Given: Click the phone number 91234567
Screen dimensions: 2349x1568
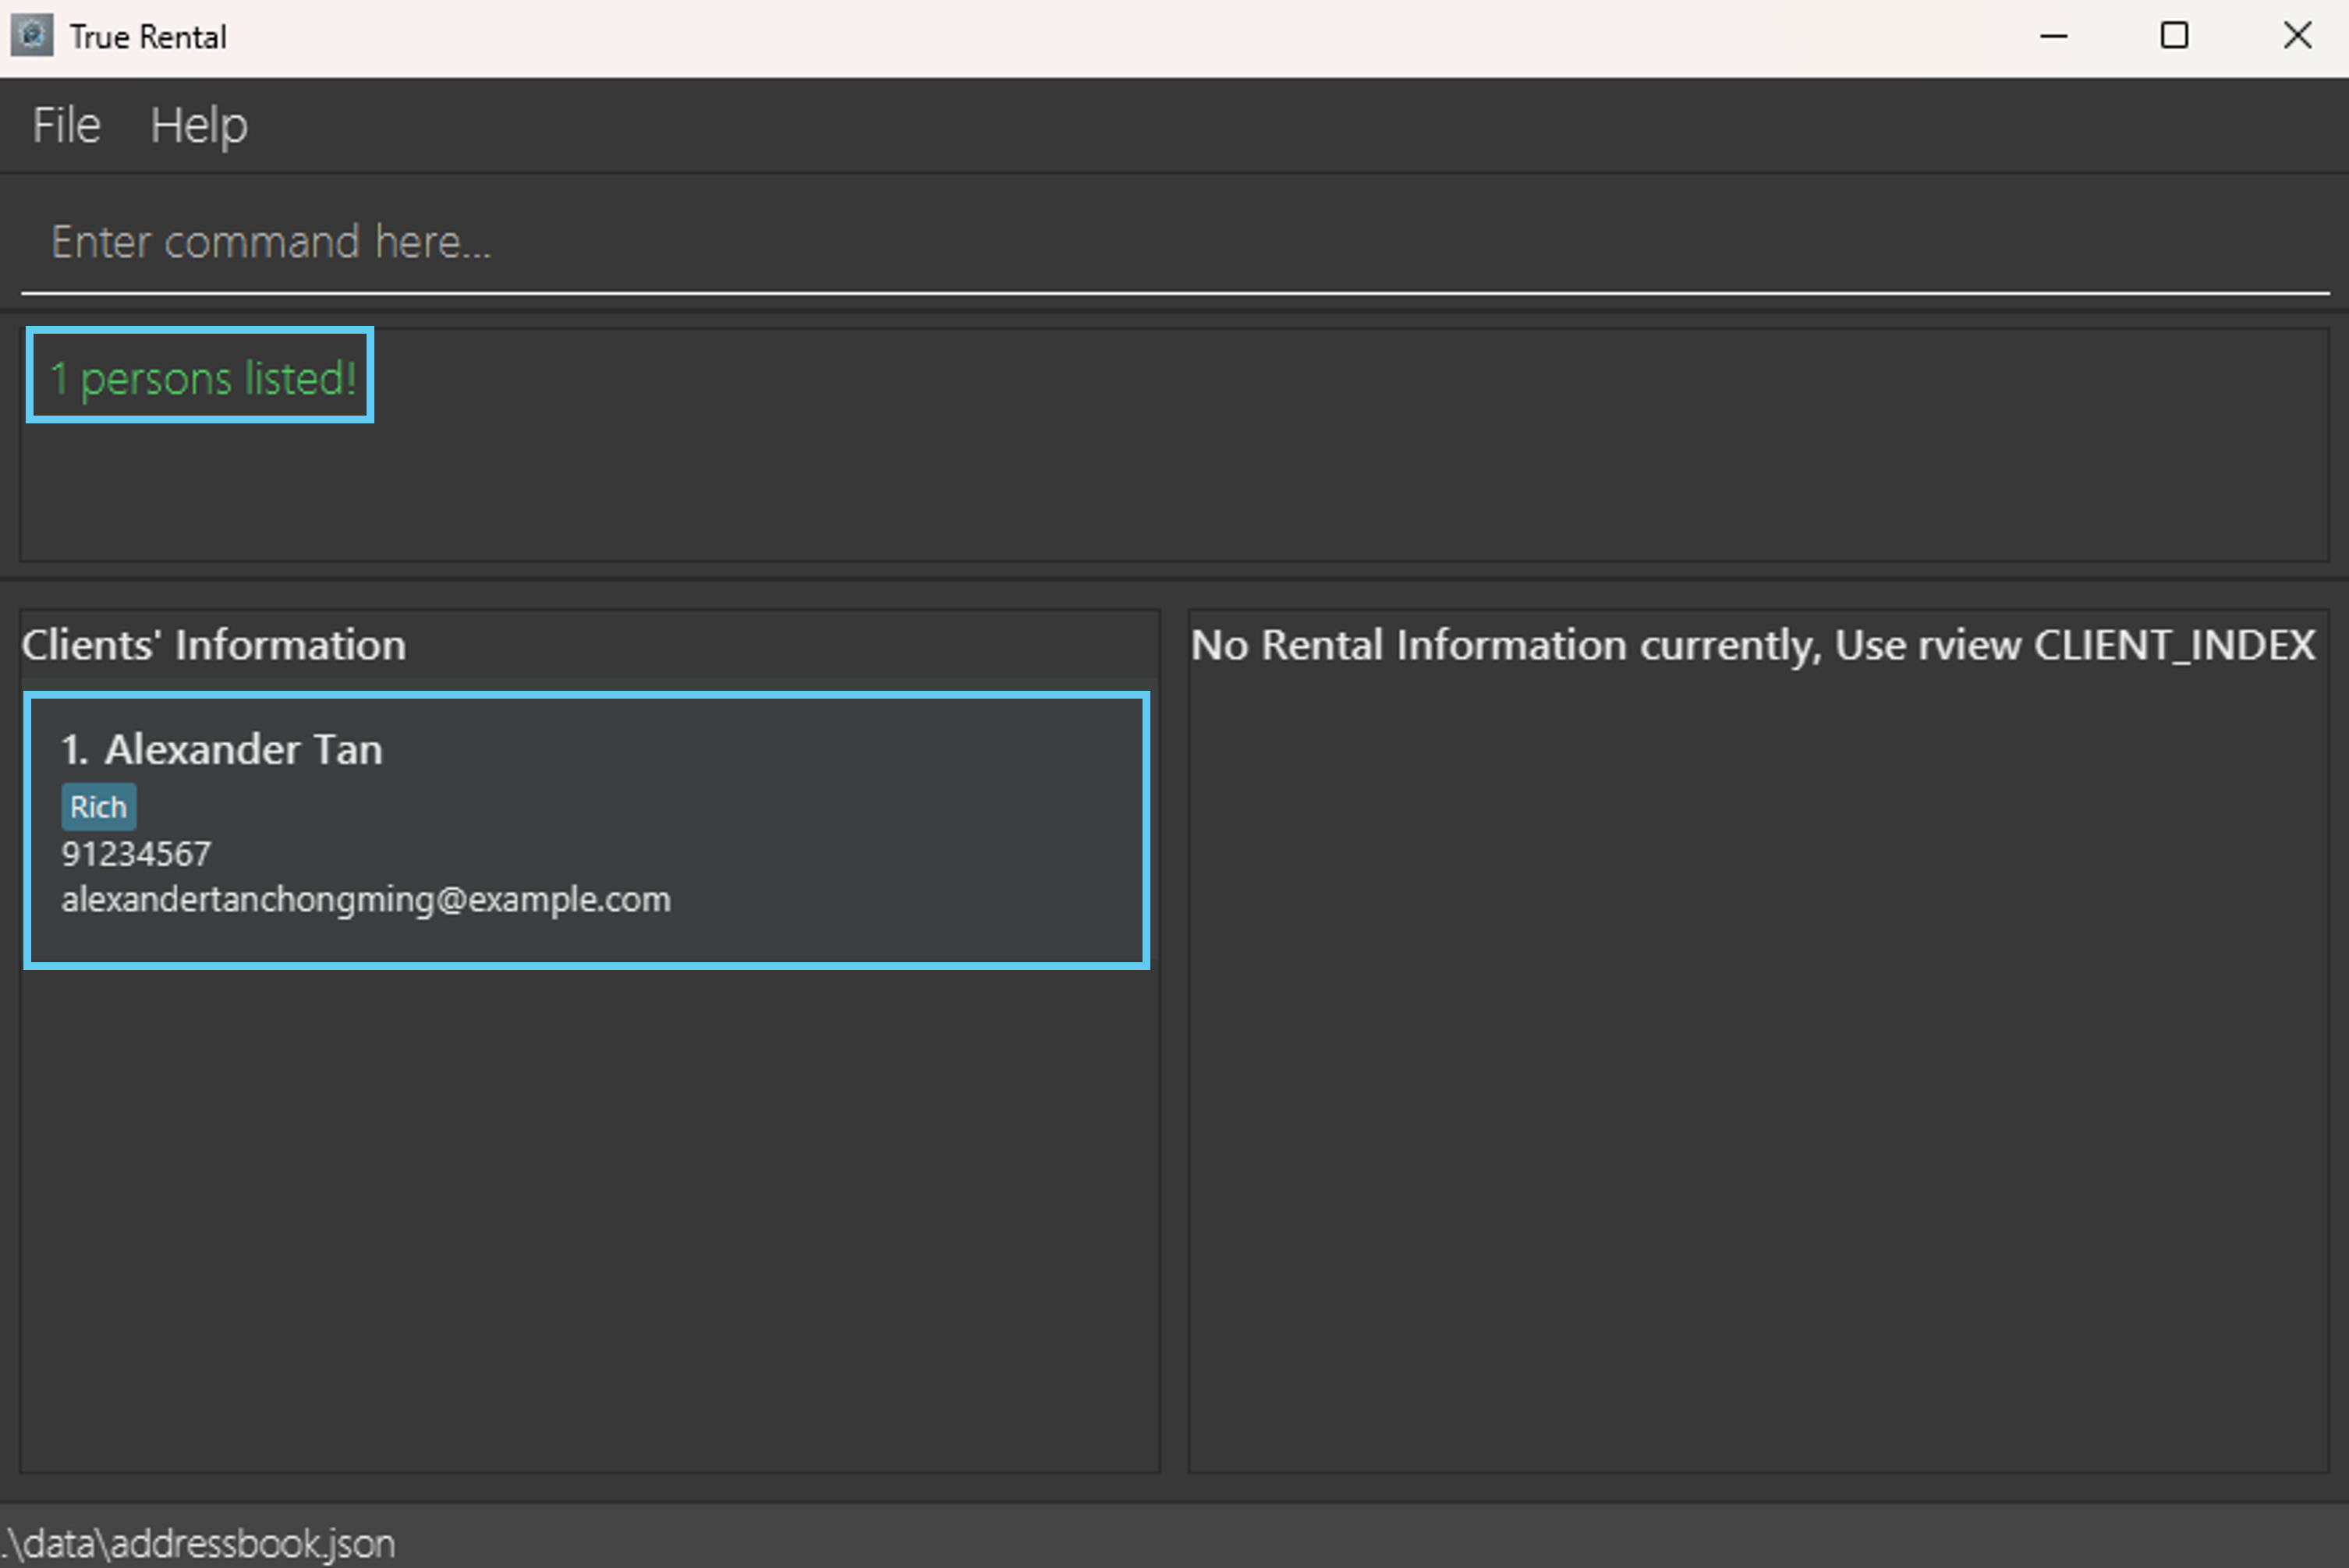Looking at the screenshot, I should [136, 854].
